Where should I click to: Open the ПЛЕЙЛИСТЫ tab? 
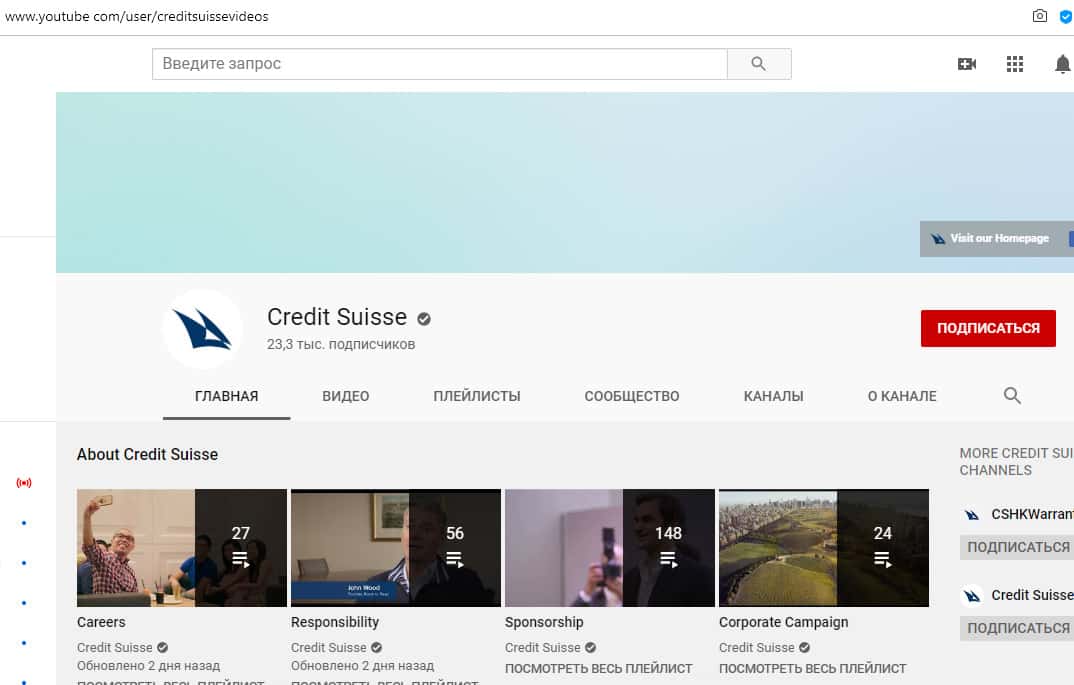pos(476,396)
